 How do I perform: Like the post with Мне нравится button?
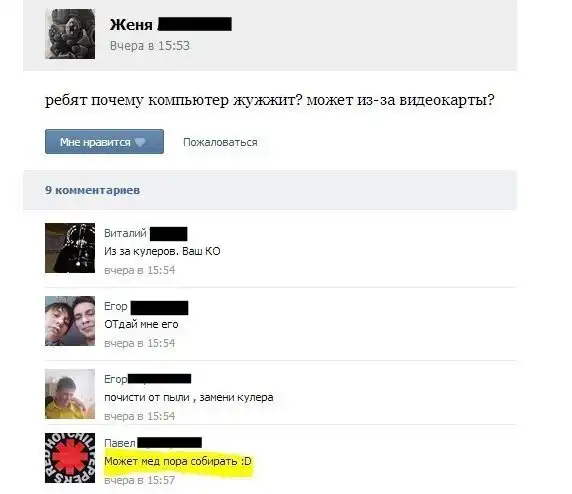click(x=104, y=142)
